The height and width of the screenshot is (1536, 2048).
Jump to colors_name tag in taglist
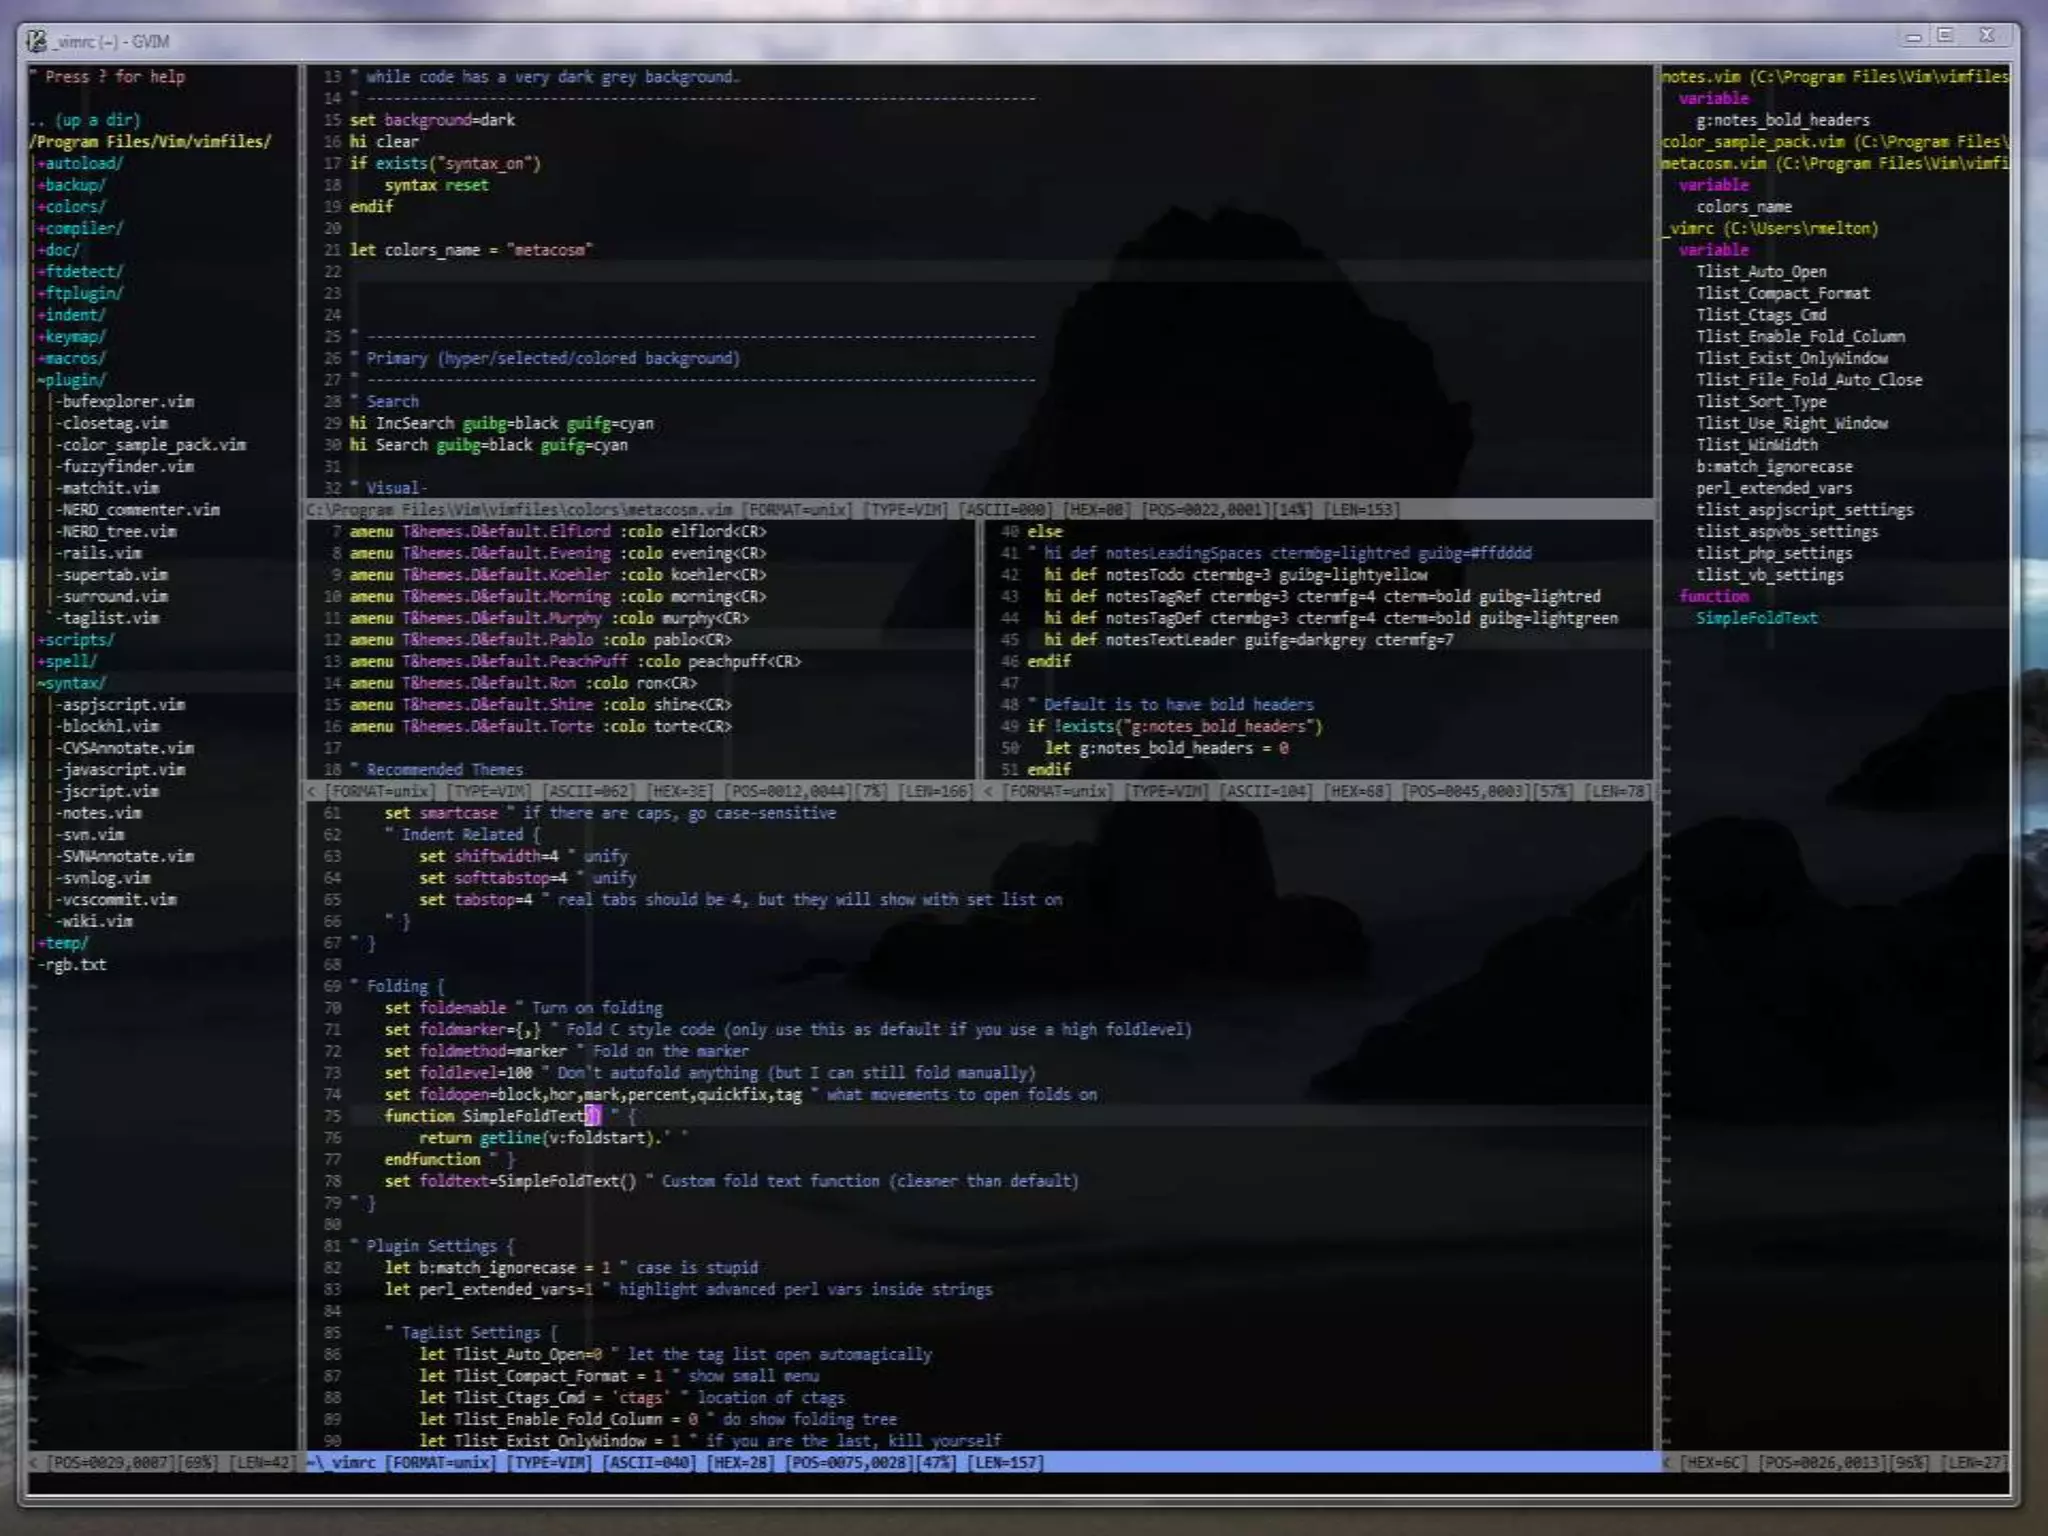[x=1743, y=207]
